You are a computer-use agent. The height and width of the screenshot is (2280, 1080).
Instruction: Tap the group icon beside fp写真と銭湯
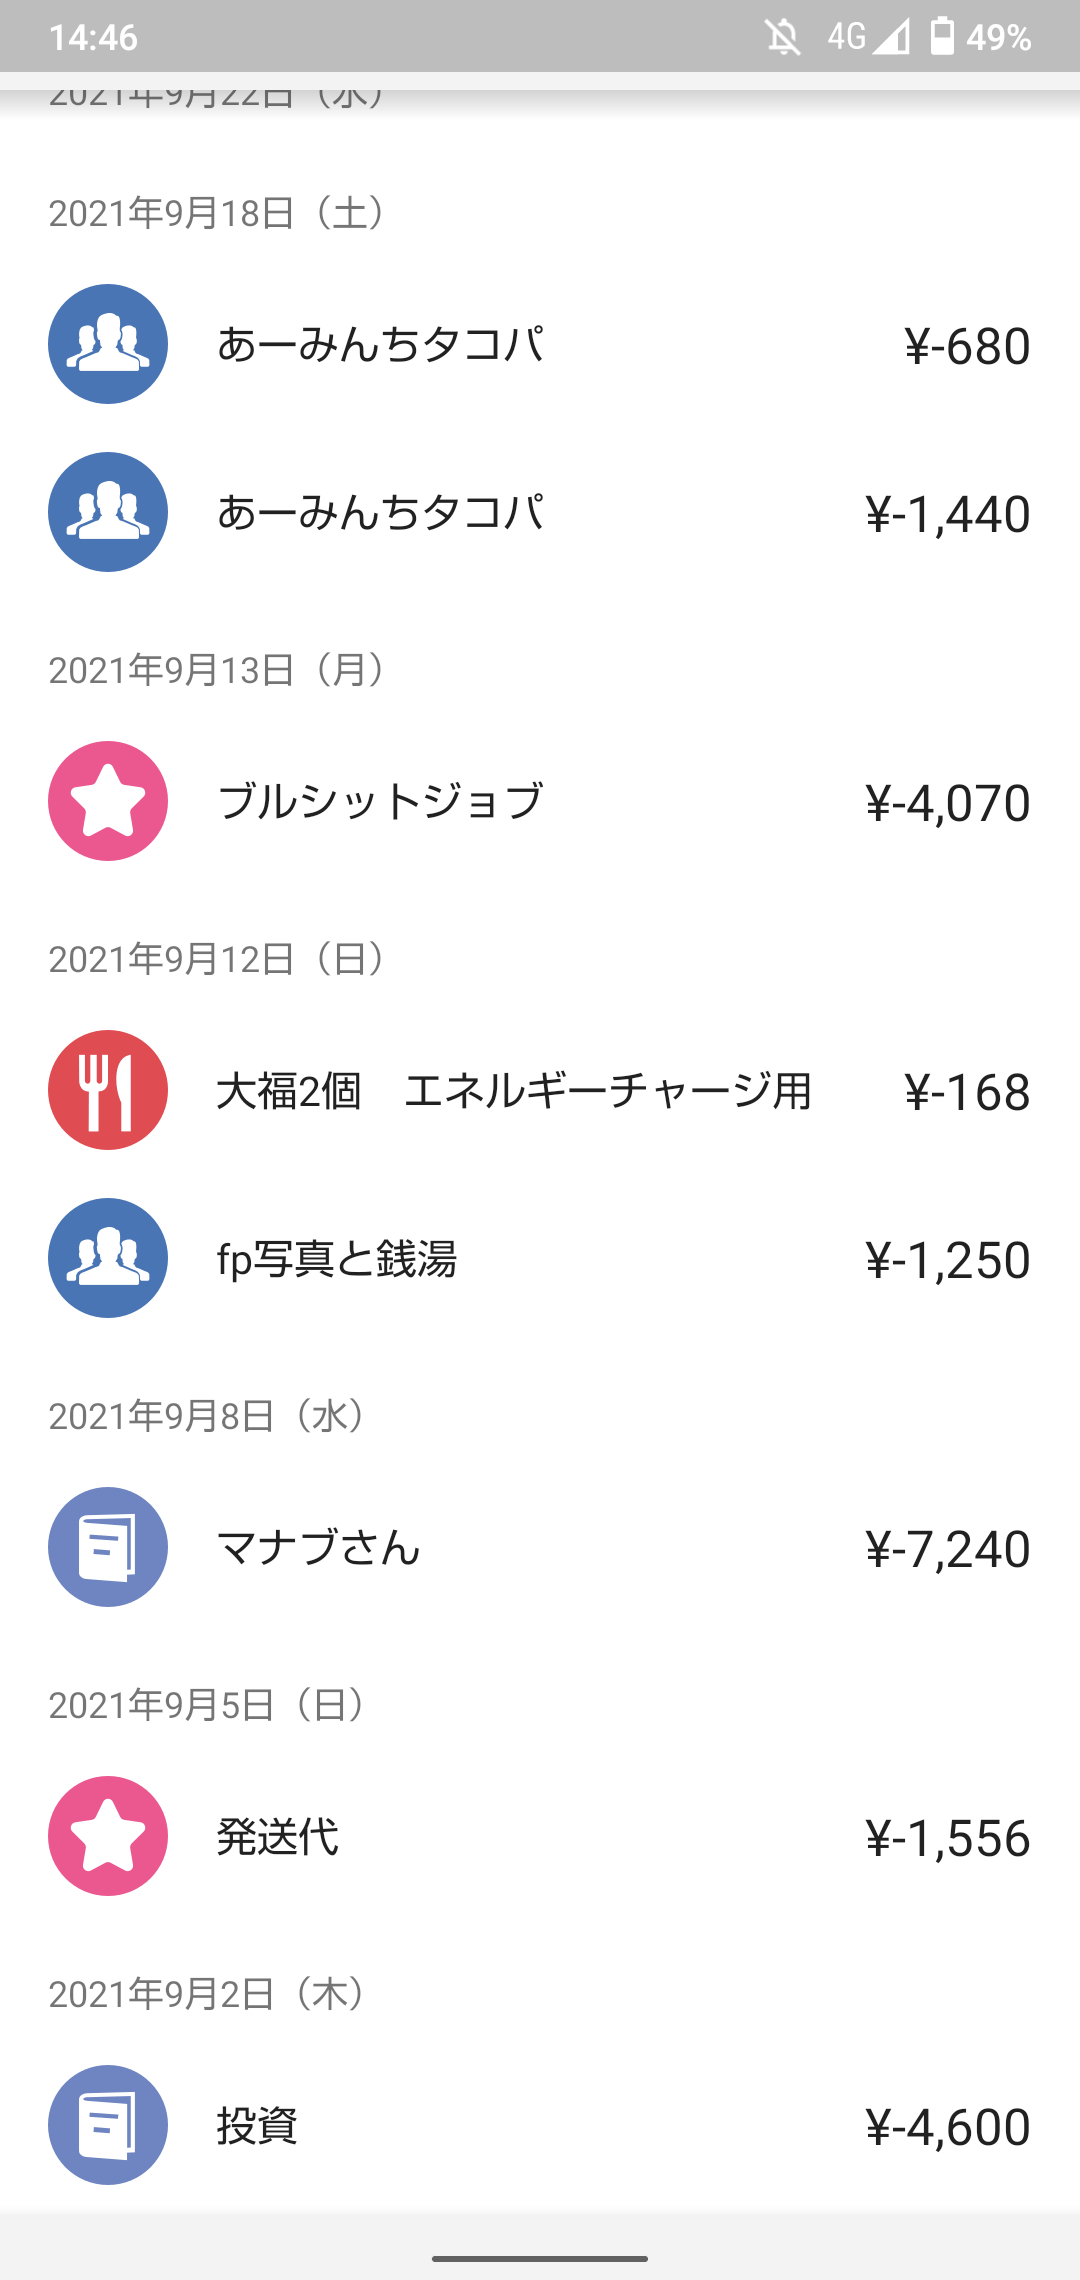[108, 1258]
